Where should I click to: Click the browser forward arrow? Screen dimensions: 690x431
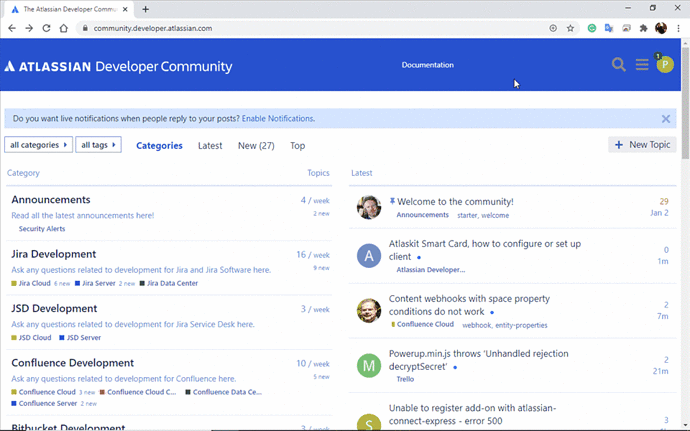(29, 28)
